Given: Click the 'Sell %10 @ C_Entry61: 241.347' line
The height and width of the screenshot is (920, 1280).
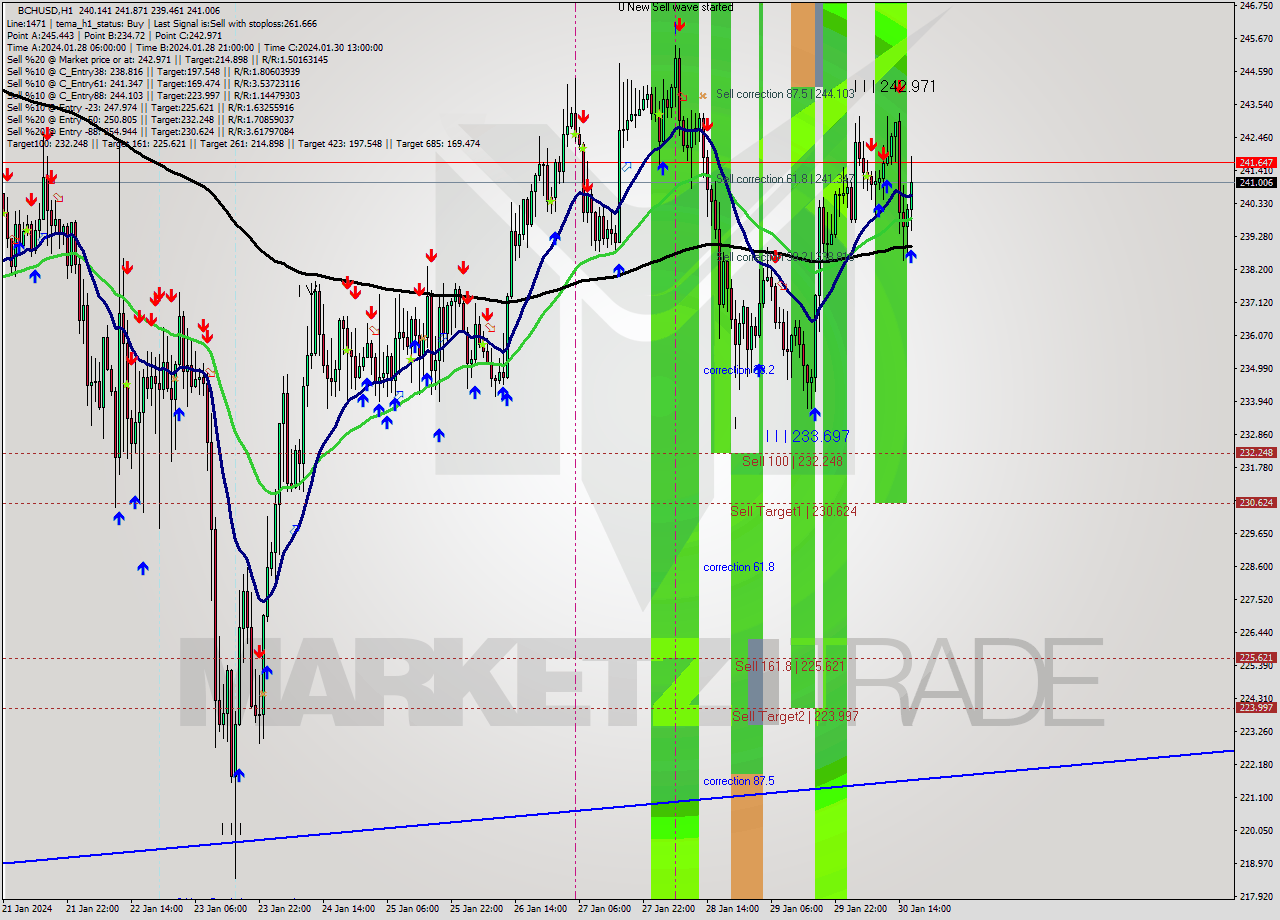Looking at the screenshot, I should [152, 83].
